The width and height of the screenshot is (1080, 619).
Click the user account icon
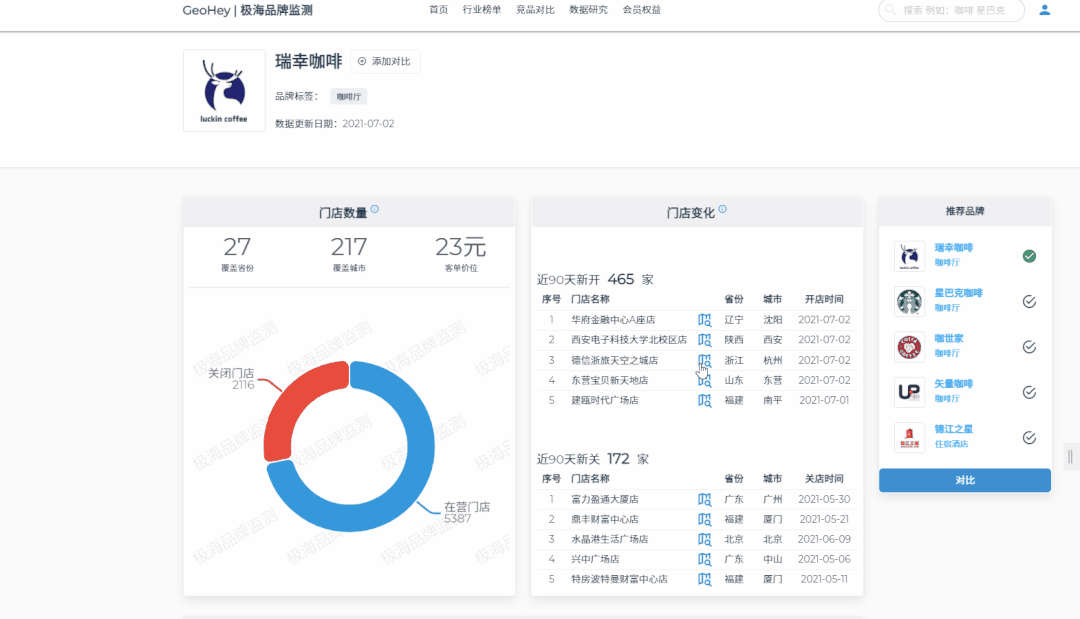pyautogui.click(x=1044, y=10)
